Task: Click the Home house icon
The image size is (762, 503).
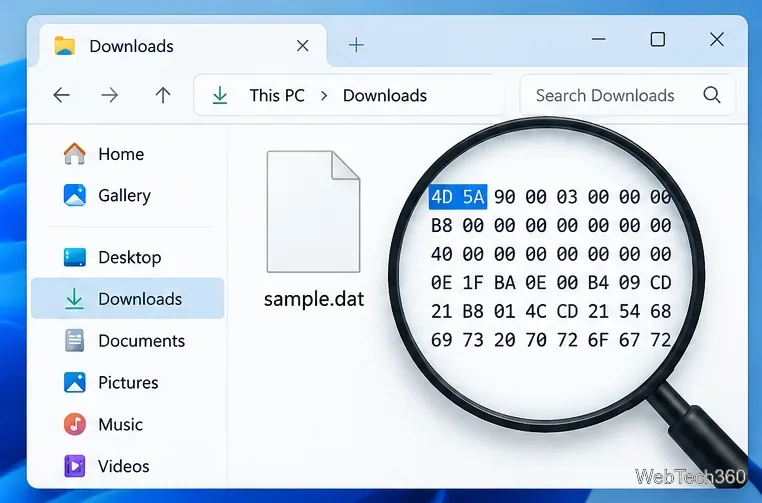Action: [74, 154]
